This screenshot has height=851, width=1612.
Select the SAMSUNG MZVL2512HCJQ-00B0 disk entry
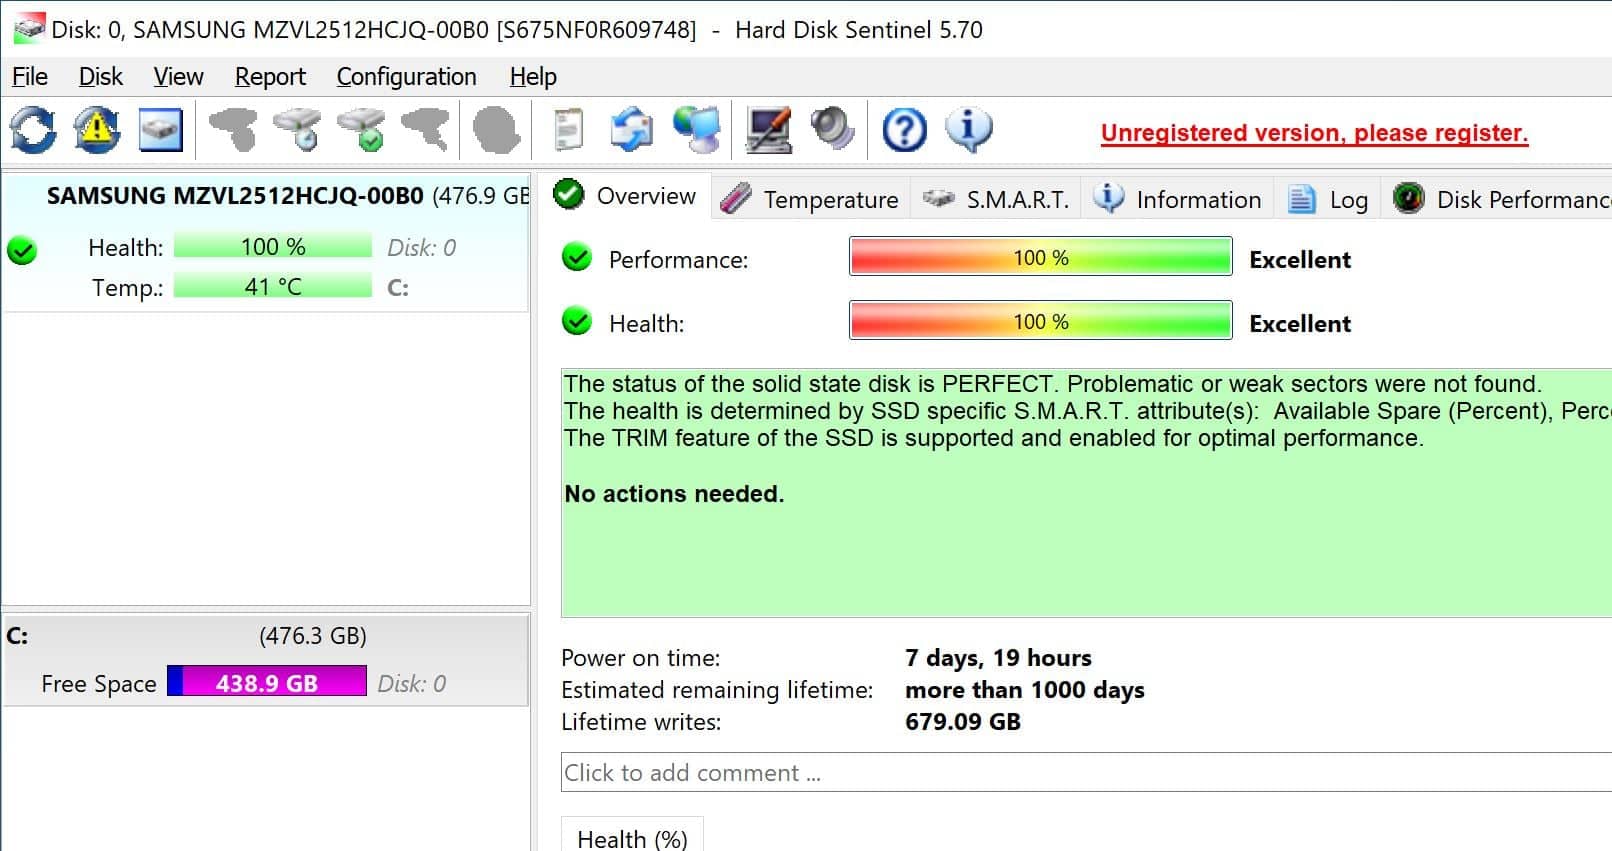[266, 243]
